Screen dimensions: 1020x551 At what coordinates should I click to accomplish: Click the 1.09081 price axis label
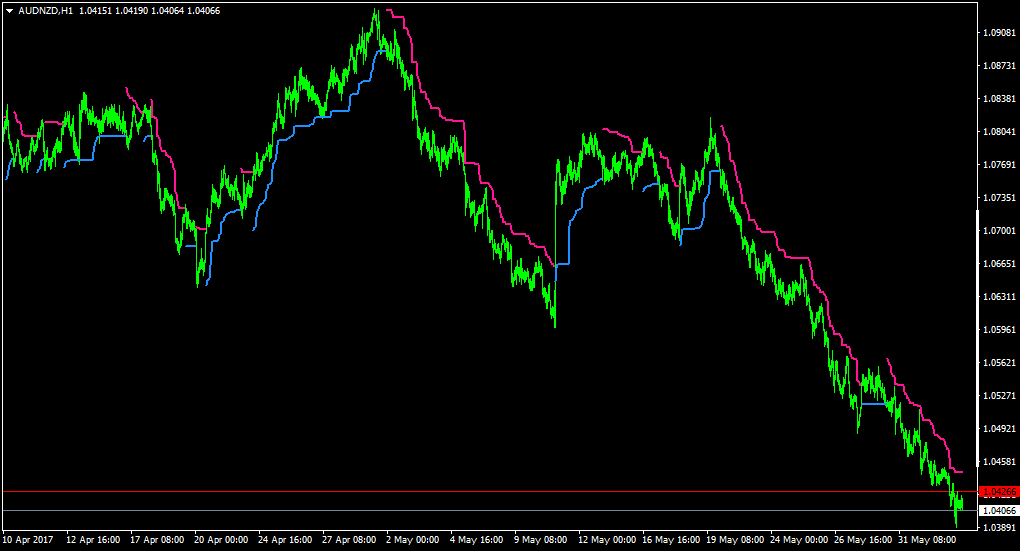pos(1000,33)
